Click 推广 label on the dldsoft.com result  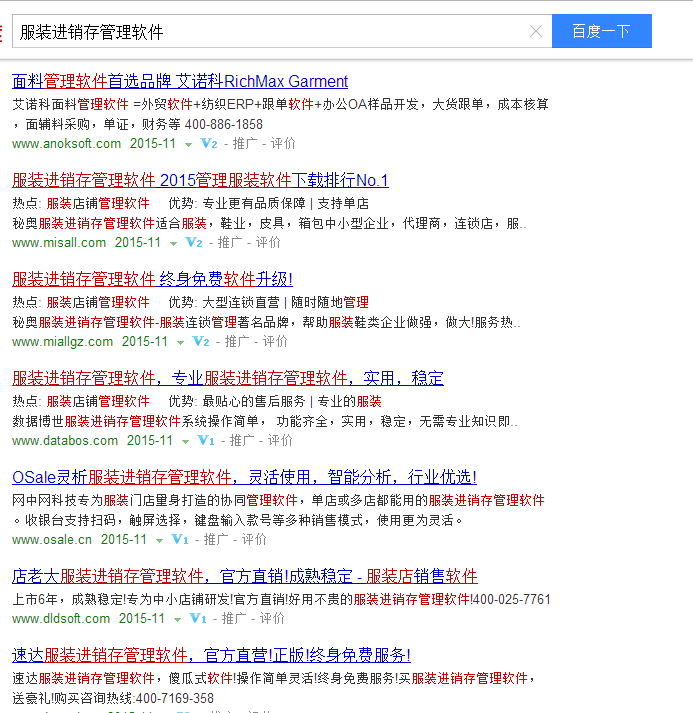click(x=234, y=618)
